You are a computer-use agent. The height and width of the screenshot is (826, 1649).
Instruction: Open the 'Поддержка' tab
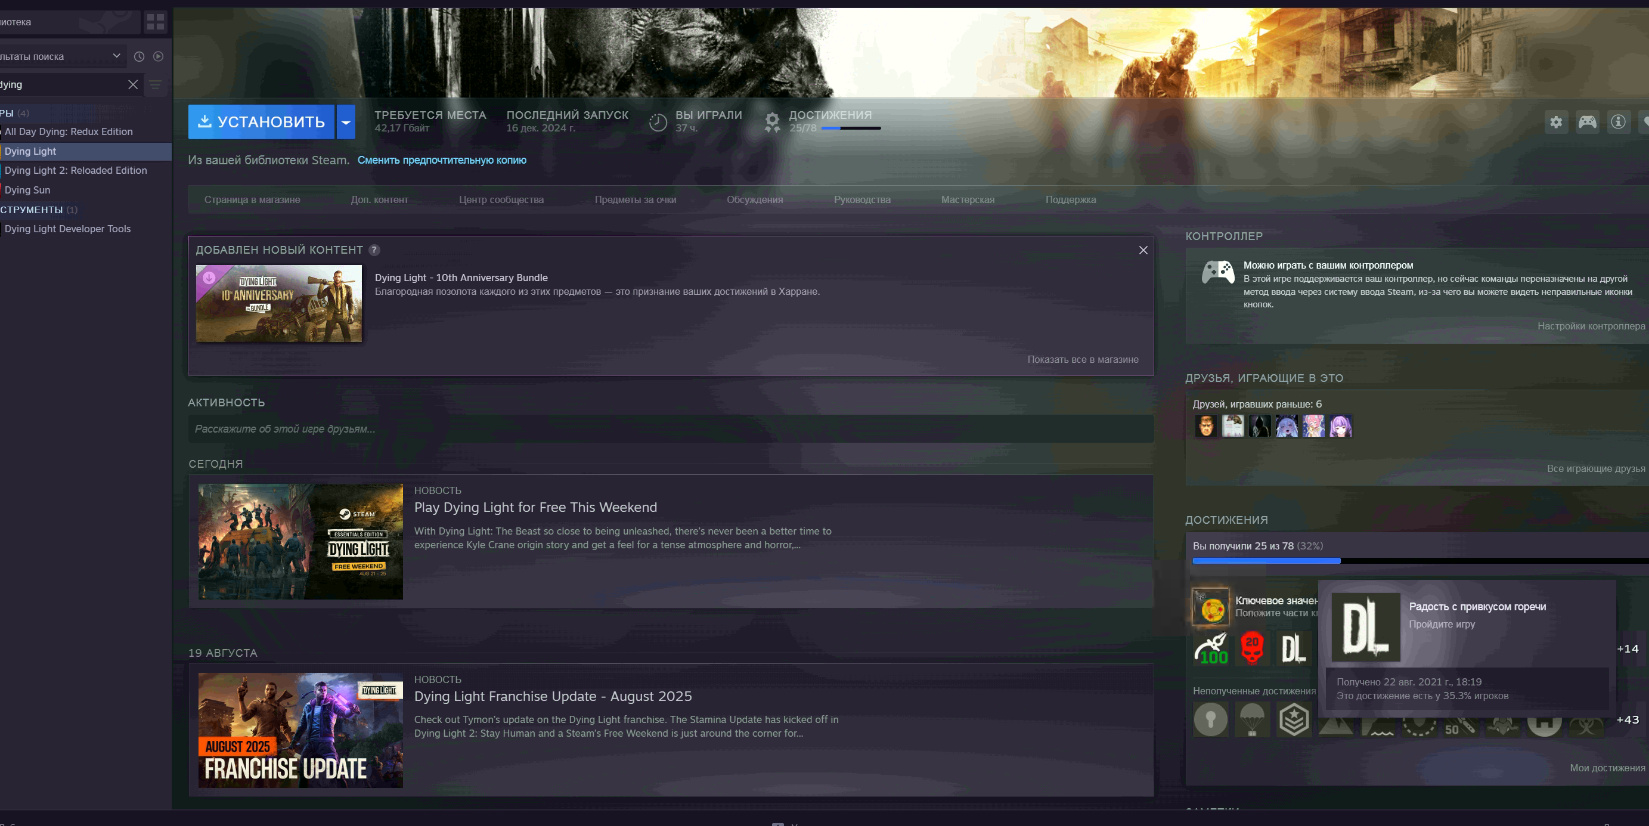click(1071, 200)
